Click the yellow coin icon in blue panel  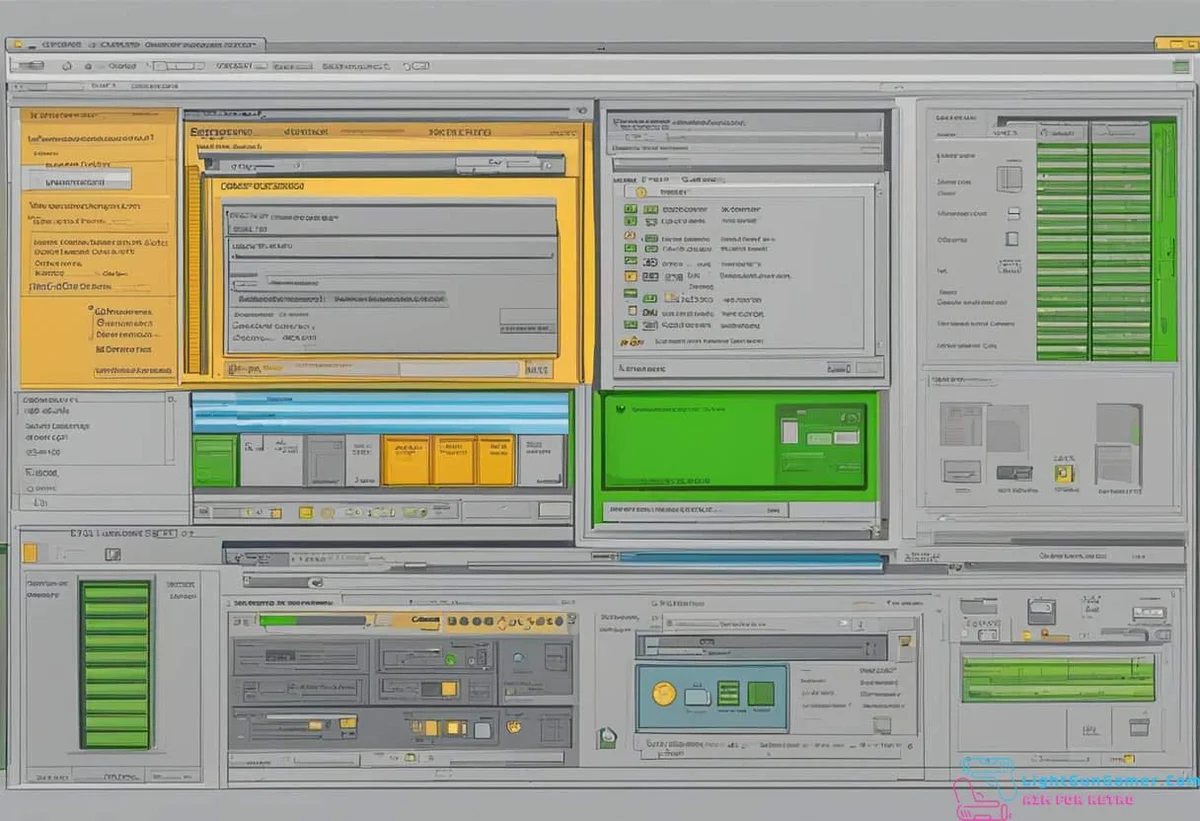tap(663, 693)
